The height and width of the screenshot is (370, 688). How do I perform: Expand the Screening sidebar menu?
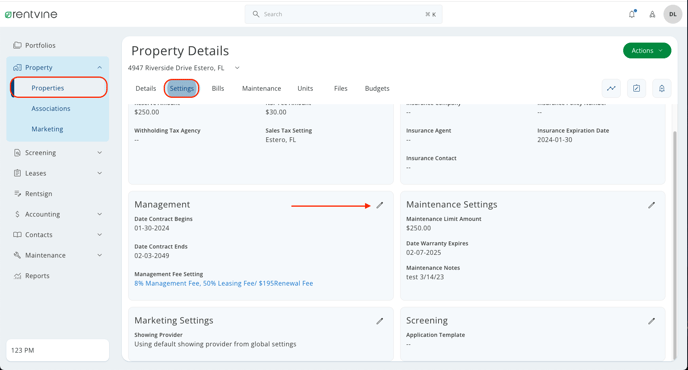click(57, 153)
